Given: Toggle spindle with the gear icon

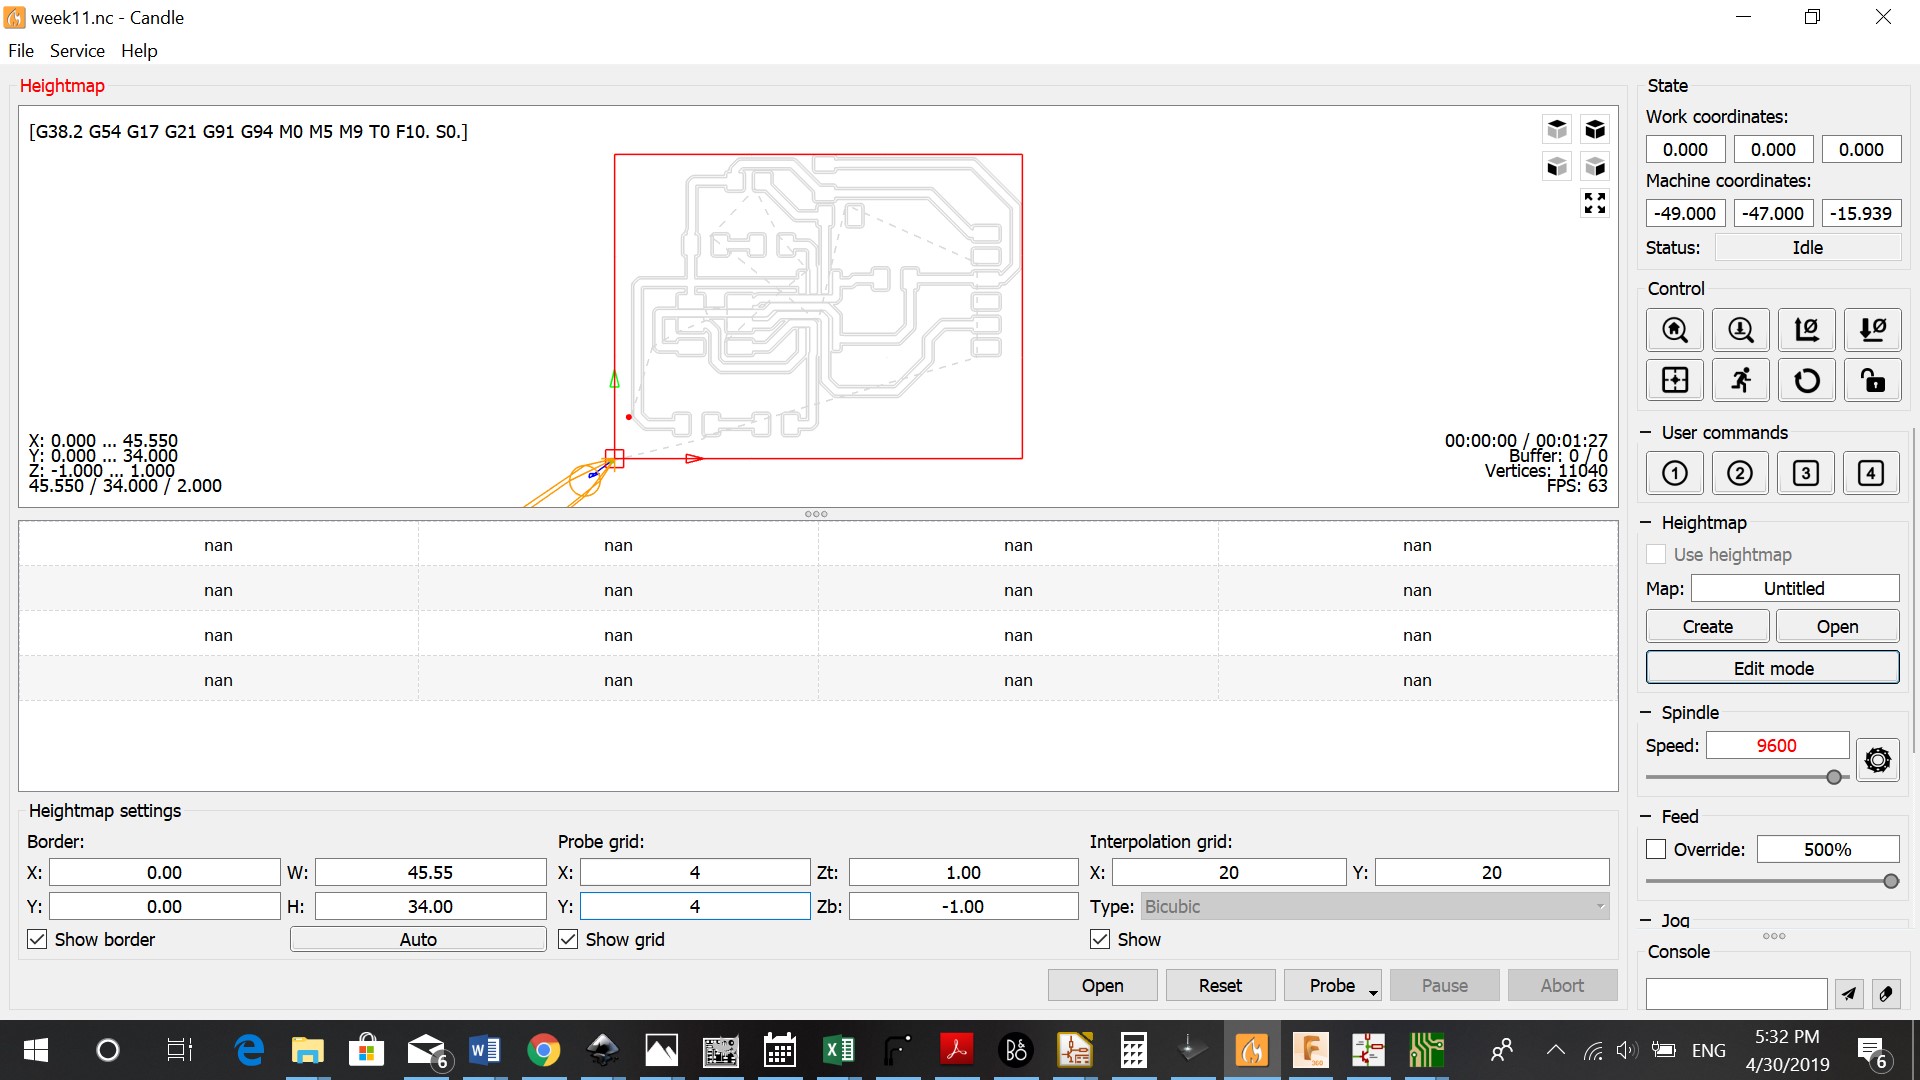Looking at the screenshot, I should 1878,760.
